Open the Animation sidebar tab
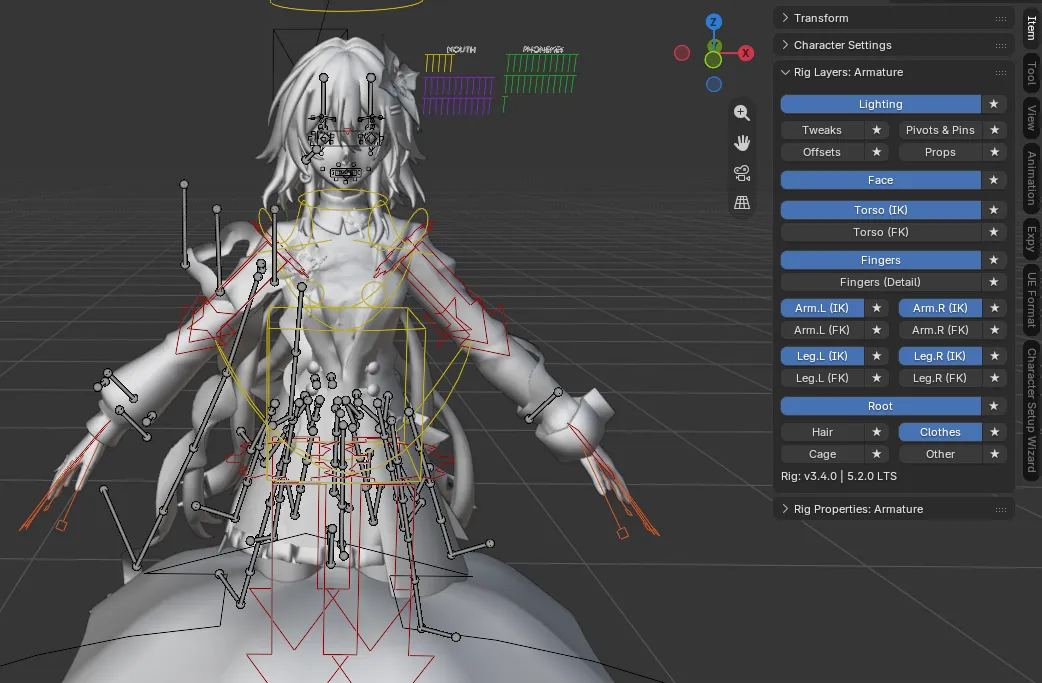1042x683 pixels. click(1031, 178)
